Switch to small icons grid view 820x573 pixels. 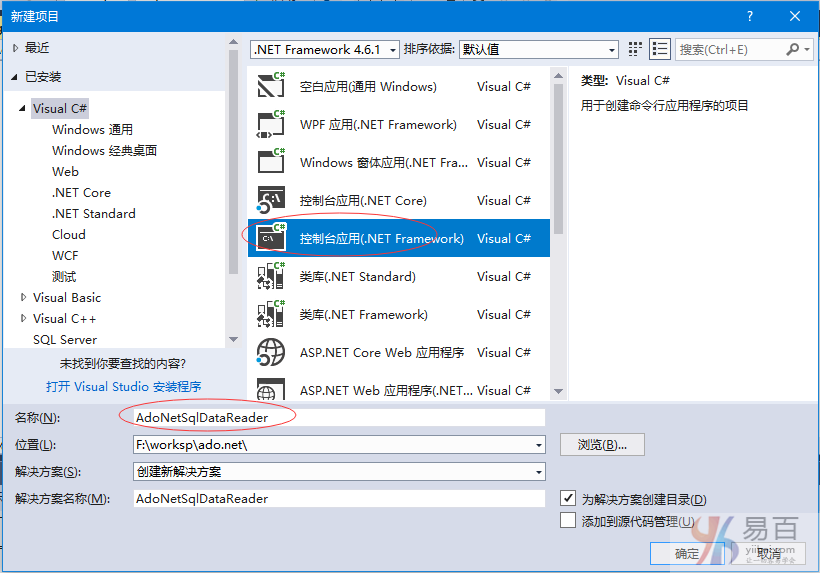636,49
